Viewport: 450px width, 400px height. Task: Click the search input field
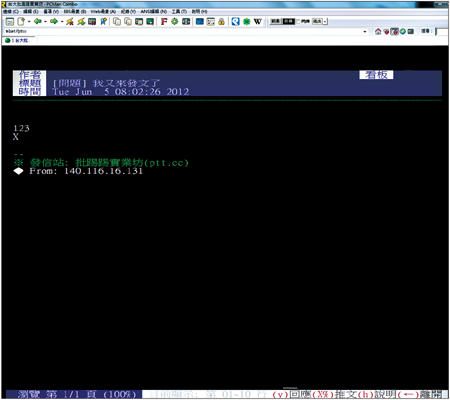pyautogui.click(x=442, y=31)
